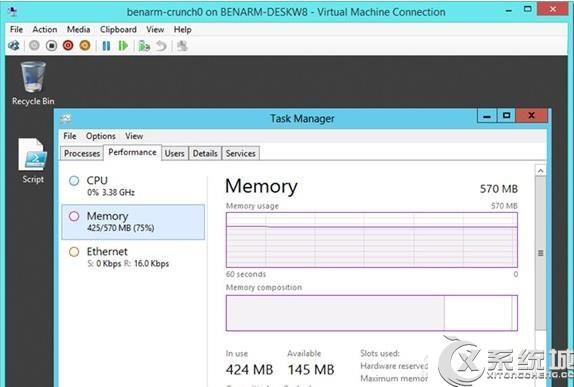Switch to the Users tab
The width and height of the screenshot is (574, 387).
click(174, 153)
